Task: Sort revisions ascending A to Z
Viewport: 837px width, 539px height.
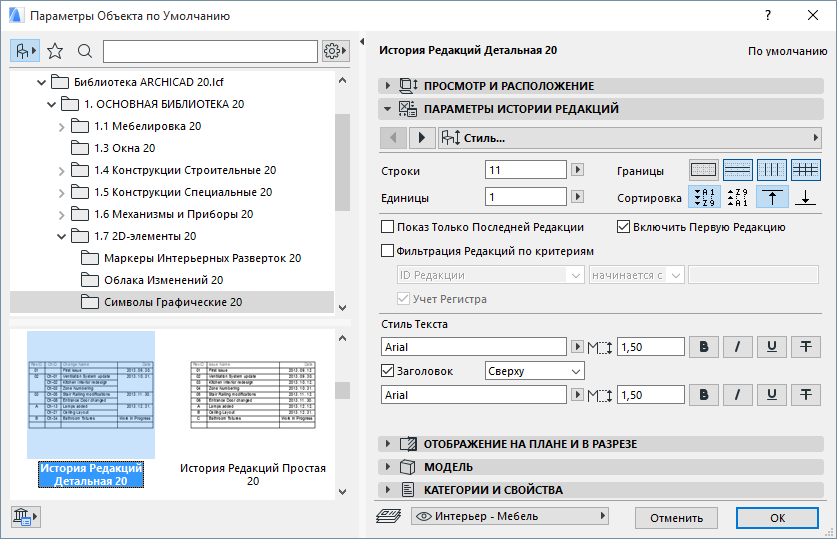Action: click(704, 197)
